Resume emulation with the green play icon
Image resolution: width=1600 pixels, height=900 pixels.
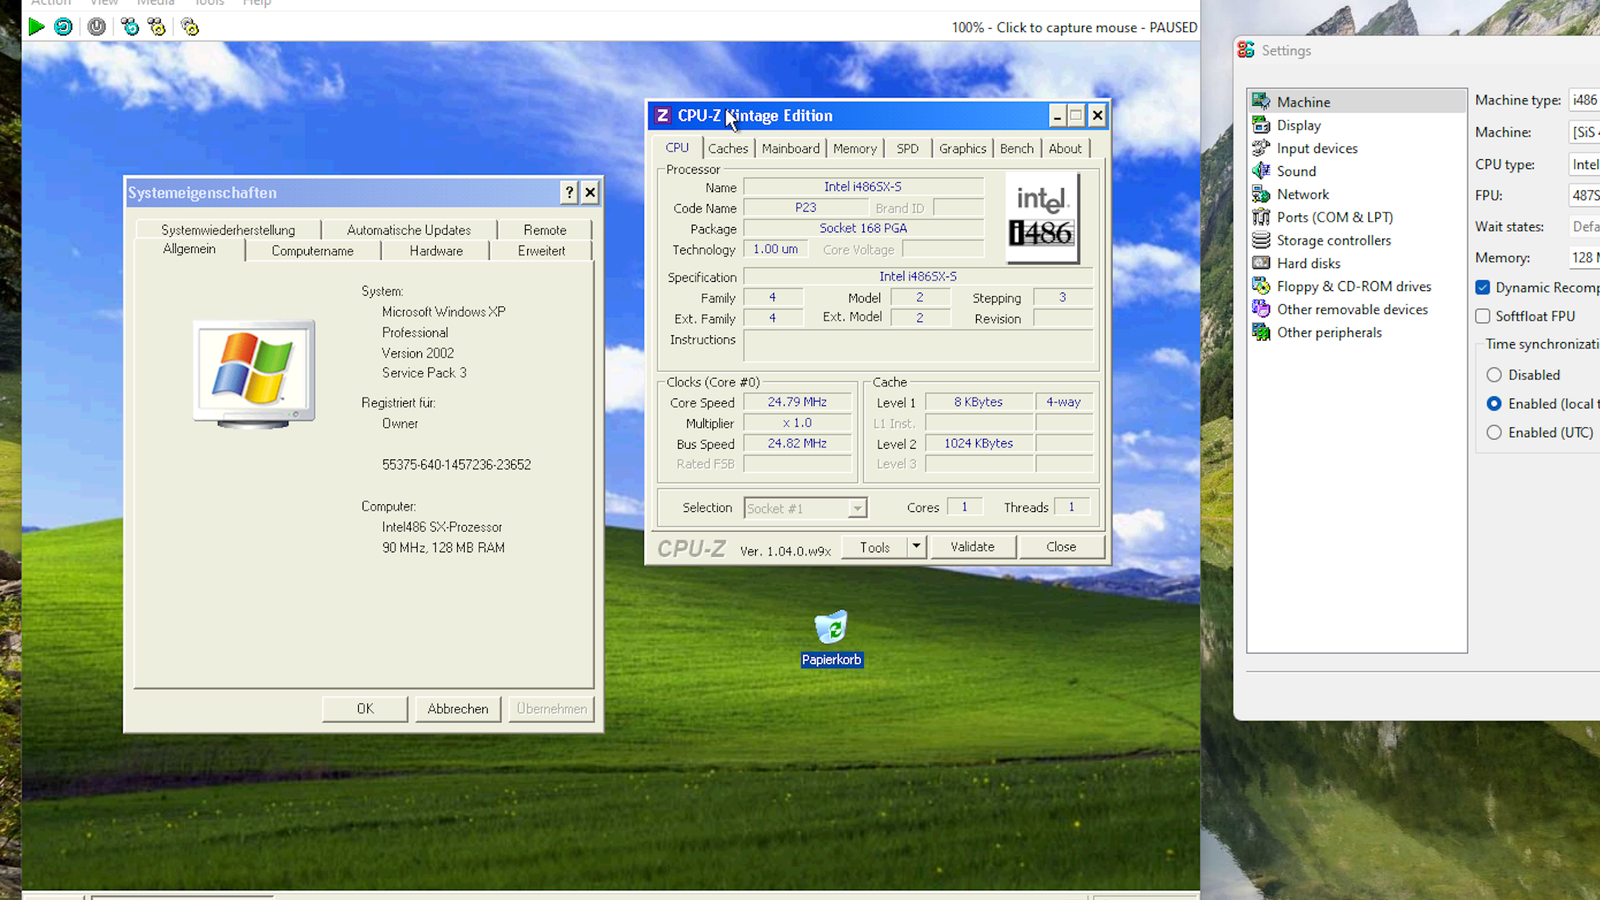[x=37, y=27]
